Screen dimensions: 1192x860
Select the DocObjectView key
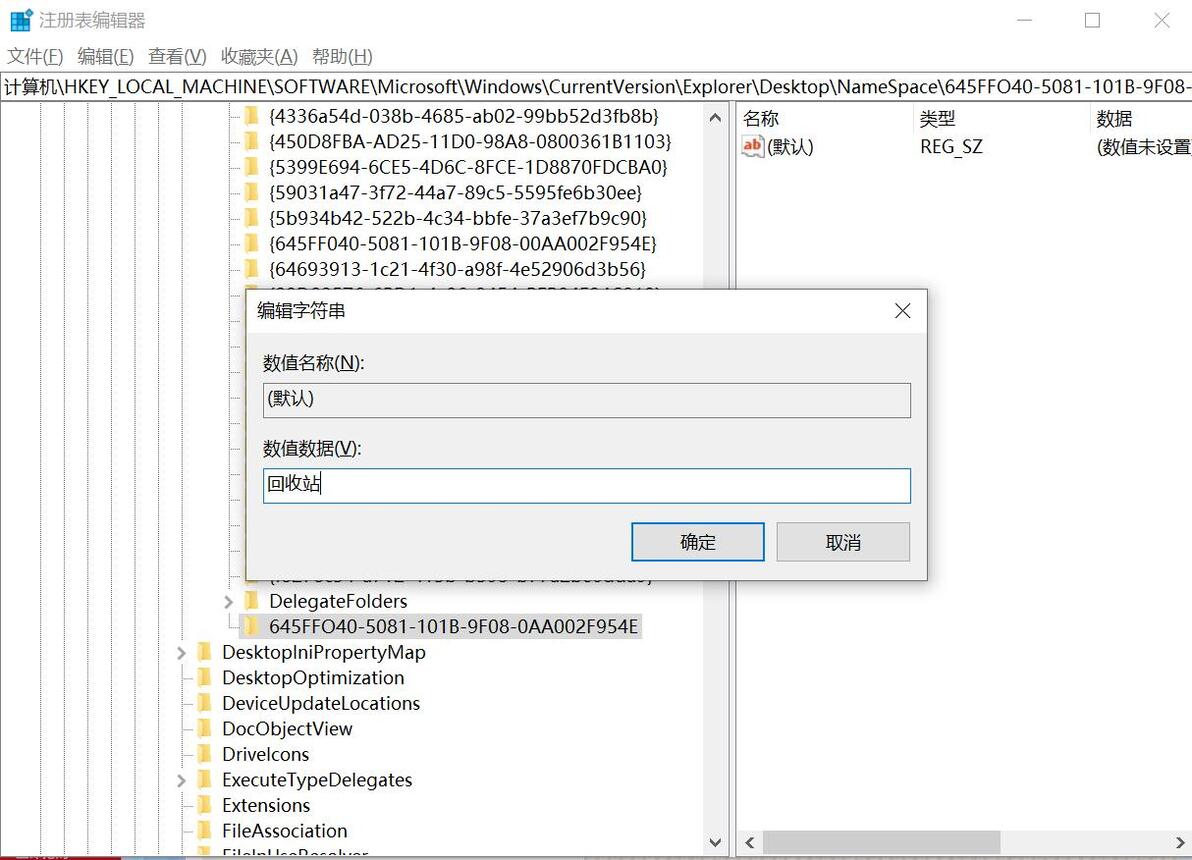coord(287,728)
